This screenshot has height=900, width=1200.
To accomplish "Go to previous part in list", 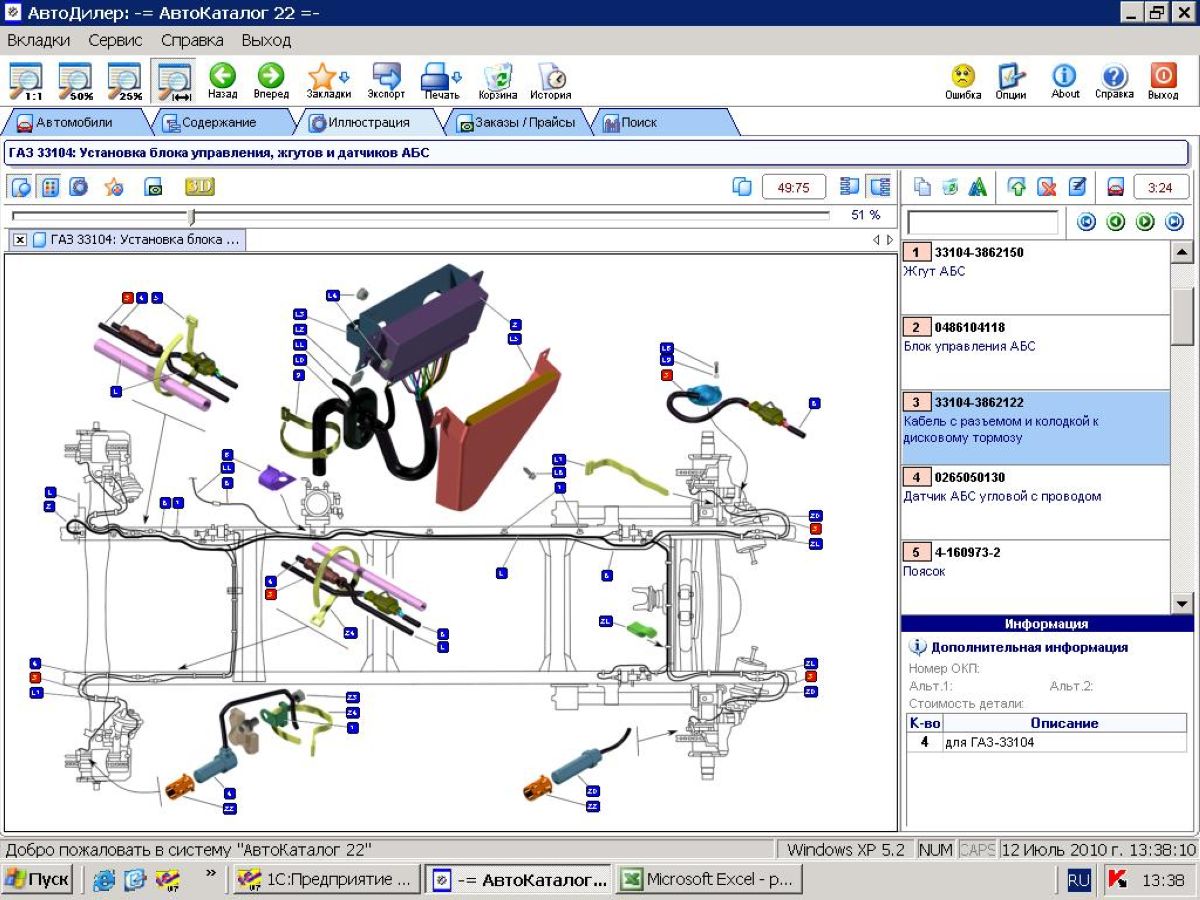I will tap(1116, 222).
